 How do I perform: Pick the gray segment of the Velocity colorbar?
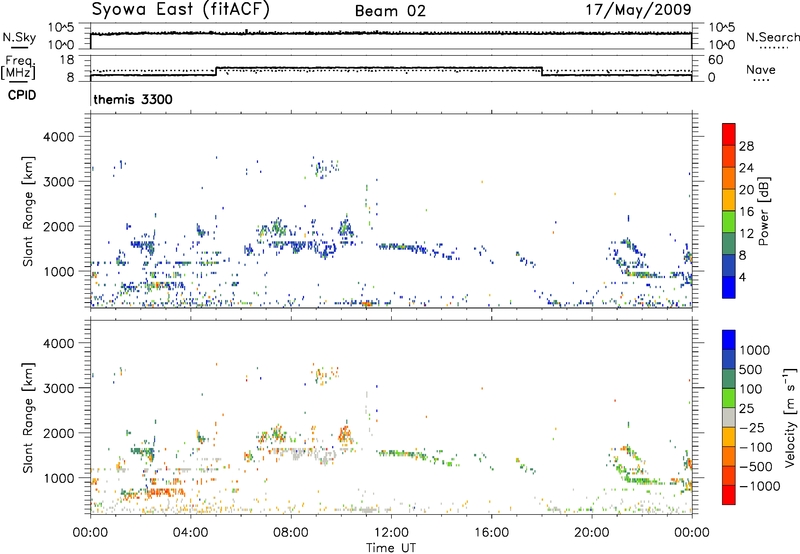[729, 417]
